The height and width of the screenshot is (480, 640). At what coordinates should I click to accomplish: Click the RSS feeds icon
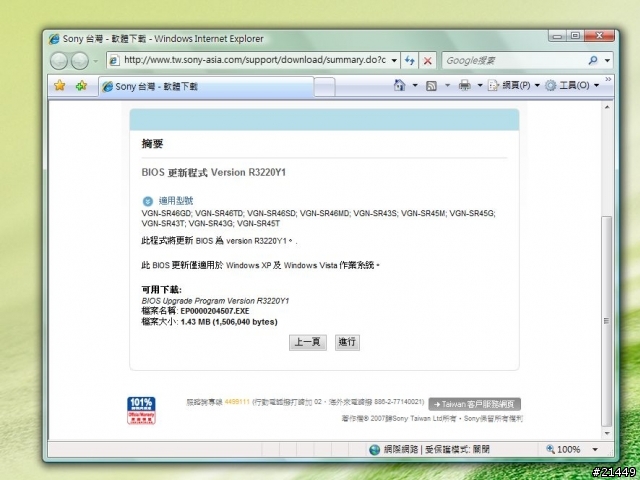pyautogui.click(x=431, y=85)
